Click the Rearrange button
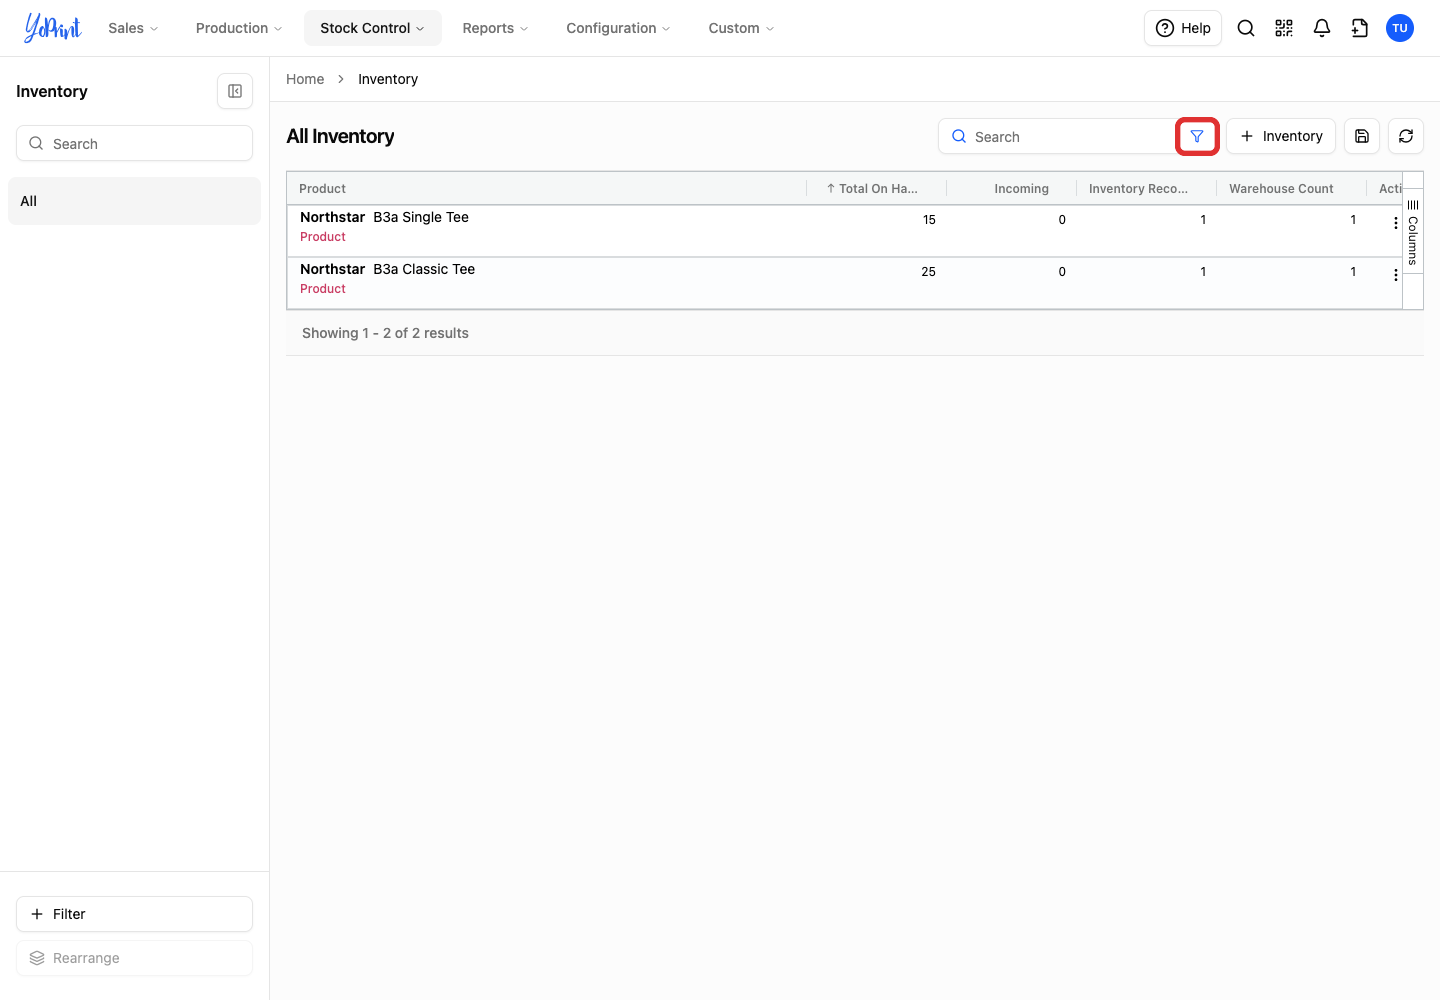The image size is (1440, 1000). pyautogui.click(x=134, y=958)
